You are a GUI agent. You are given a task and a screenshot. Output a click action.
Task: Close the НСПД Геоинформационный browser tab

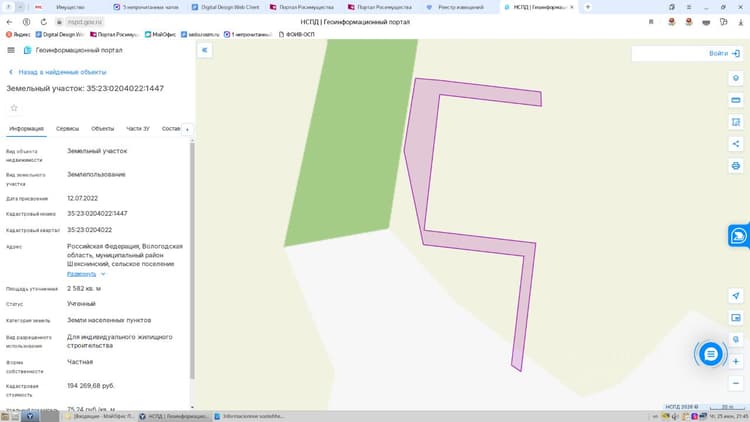[572, 7]
